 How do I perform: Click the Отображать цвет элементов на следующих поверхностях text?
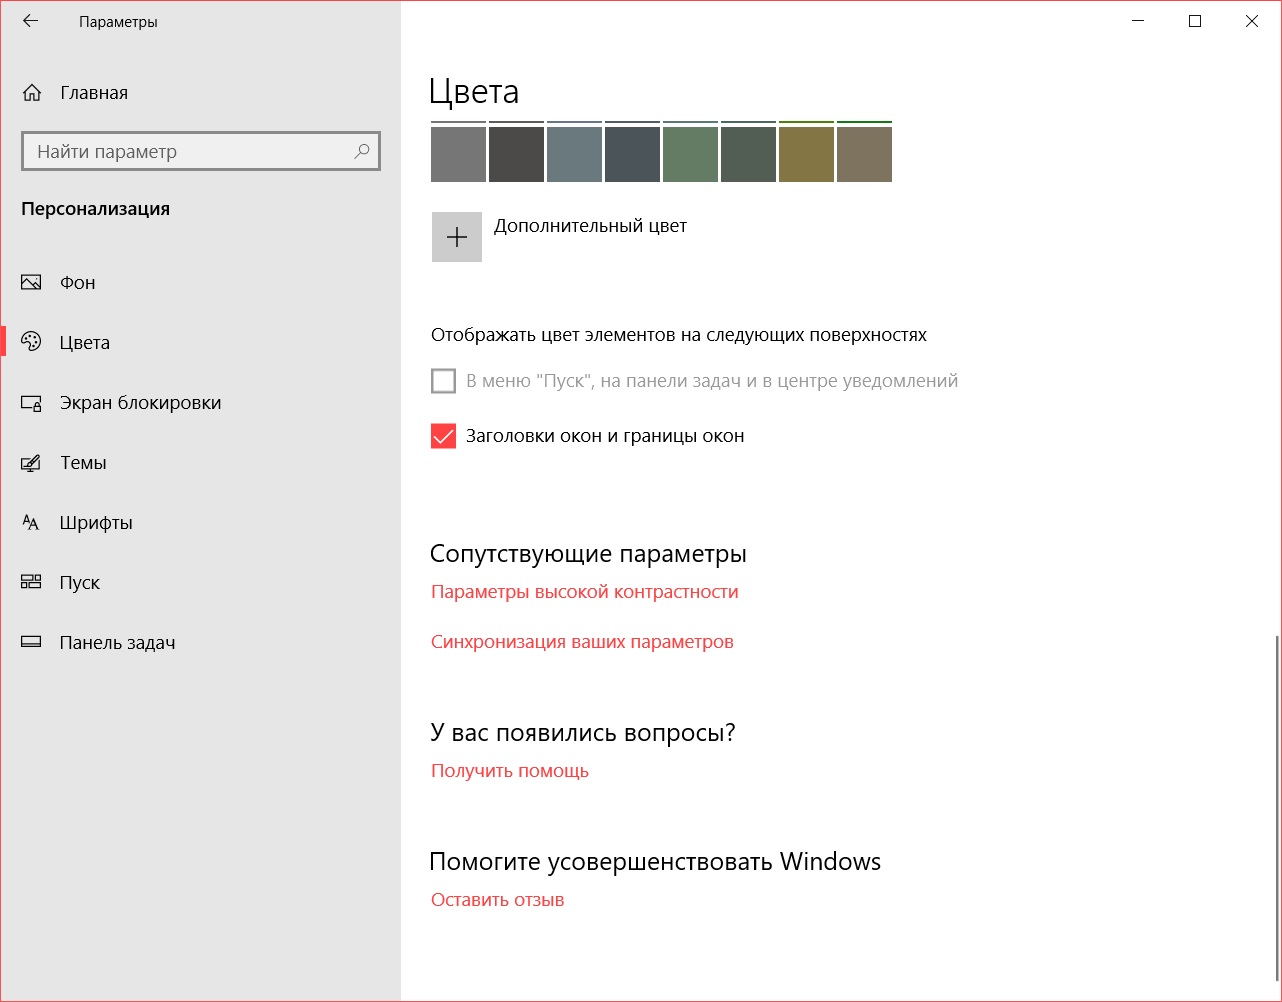coord(679,335)
